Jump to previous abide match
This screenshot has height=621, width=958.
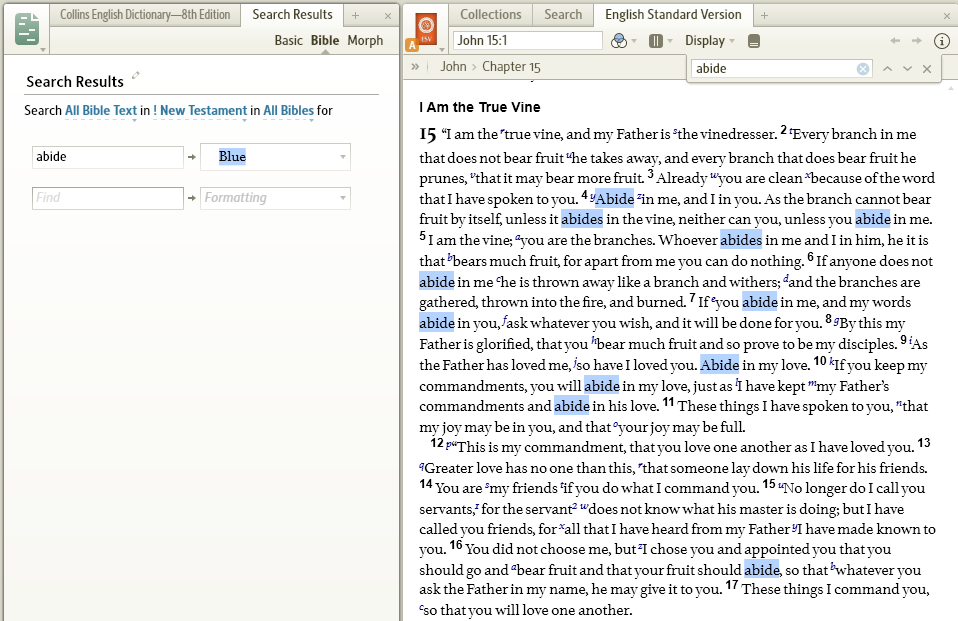[888, 68]
